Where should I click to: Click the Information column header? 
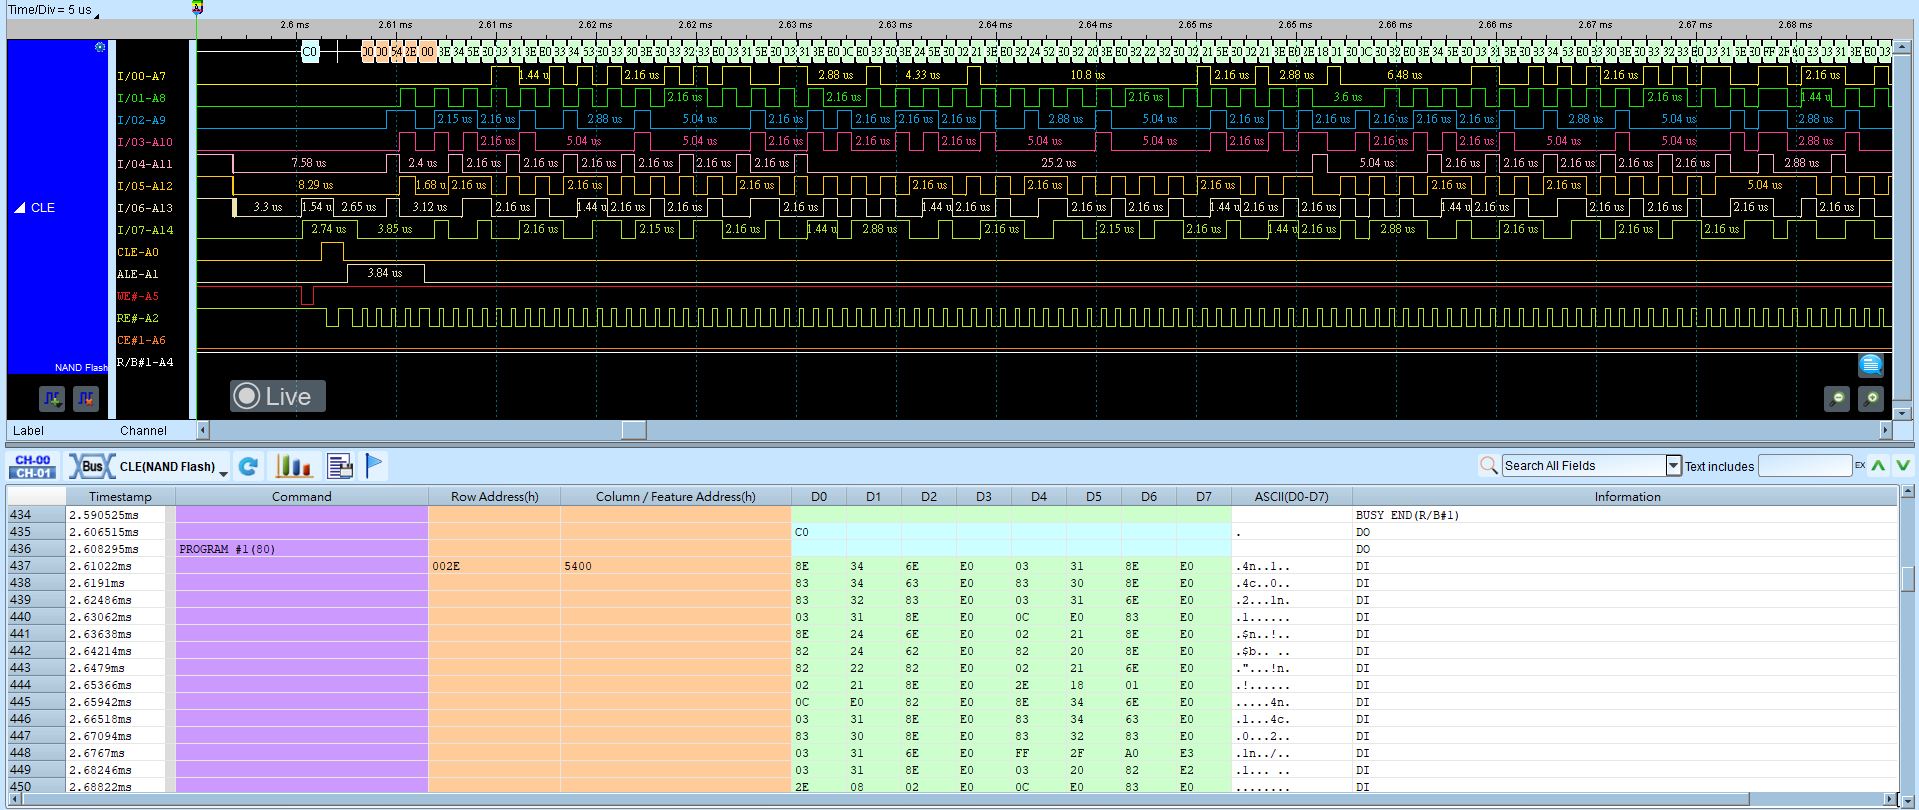(x=1626, y=496)
